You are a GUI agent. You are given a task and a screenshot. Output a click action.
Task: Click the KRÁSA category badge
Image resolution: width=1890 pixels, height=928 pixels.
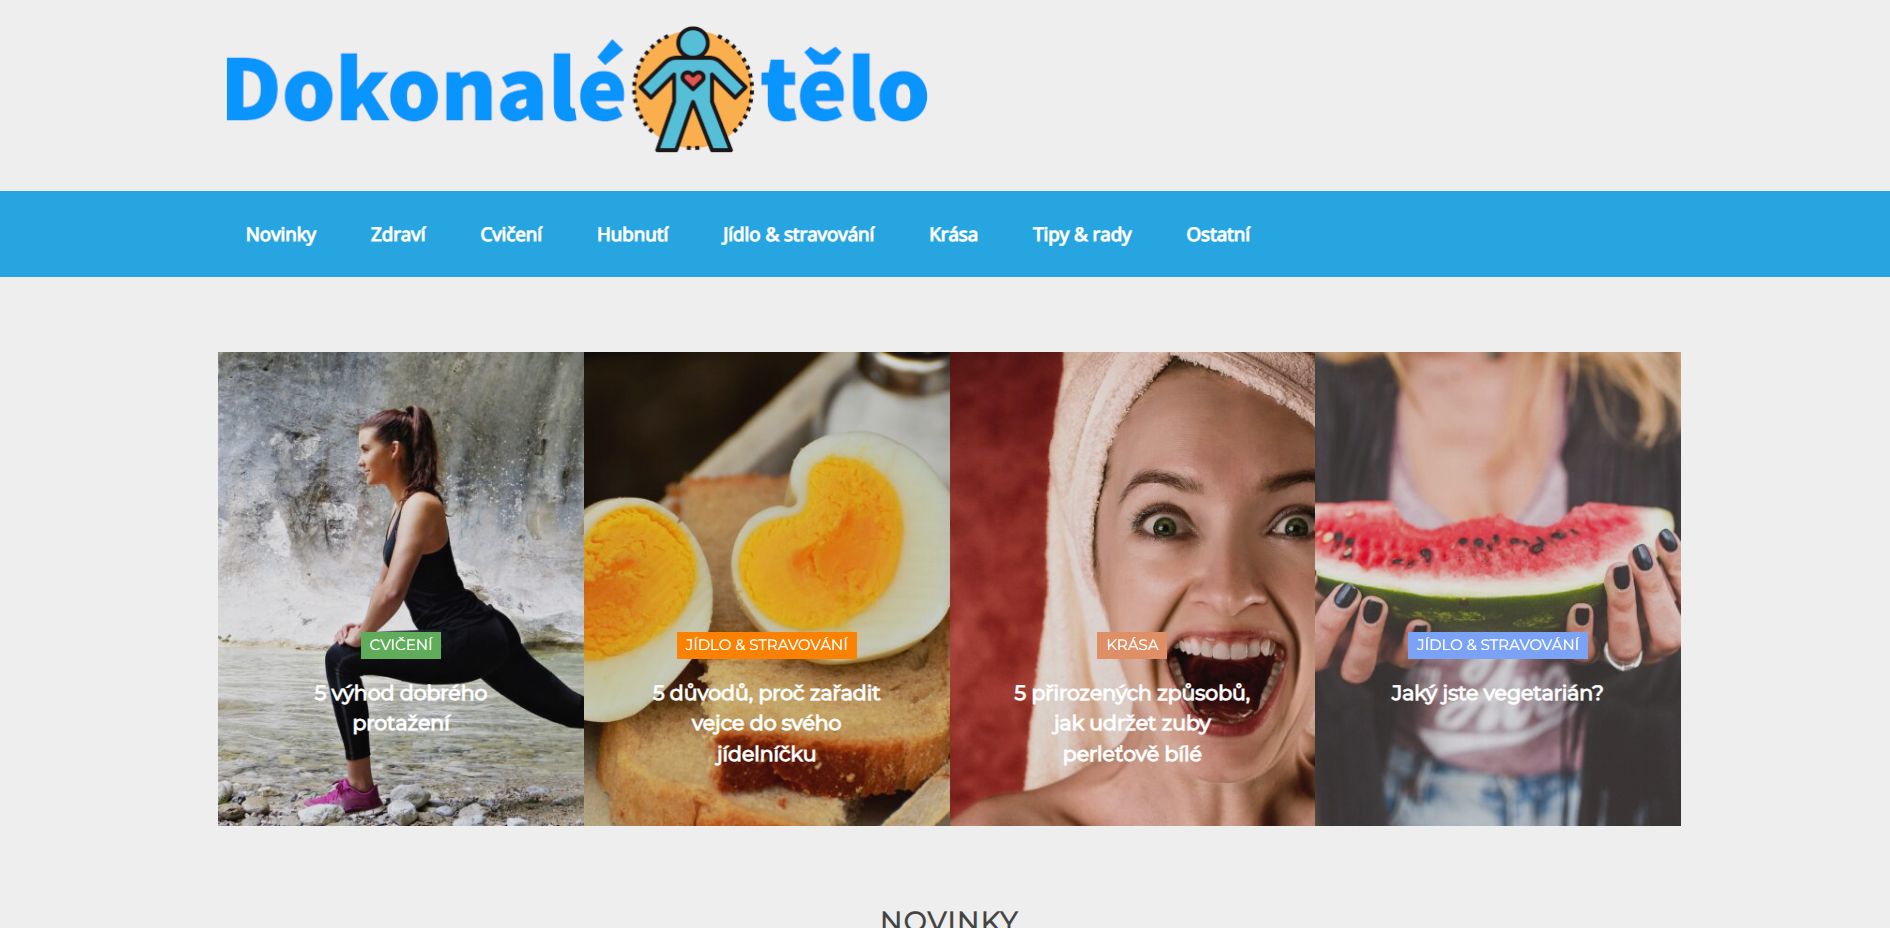point(1132,645)
